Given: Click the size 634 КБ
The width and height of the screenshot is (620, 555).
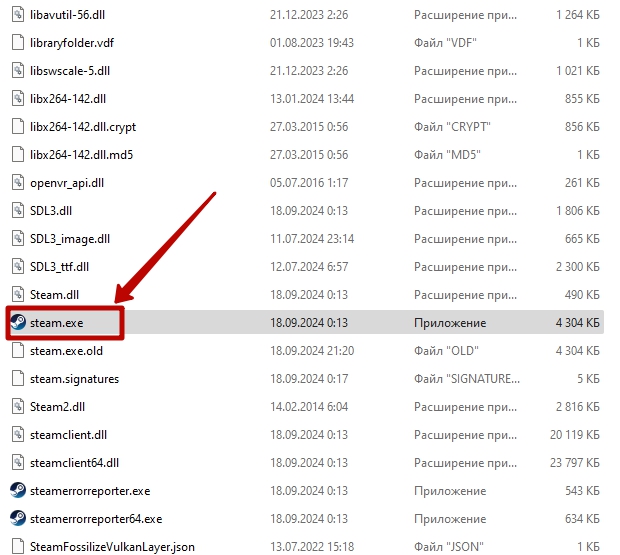Looking at the screenshot, I should (x=582, y=519).
